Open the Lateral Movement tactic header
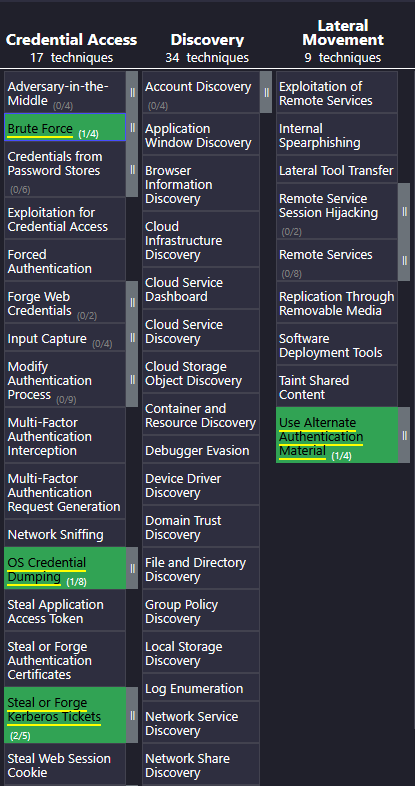This screenshot has width=415, height=786. (343, 33)
